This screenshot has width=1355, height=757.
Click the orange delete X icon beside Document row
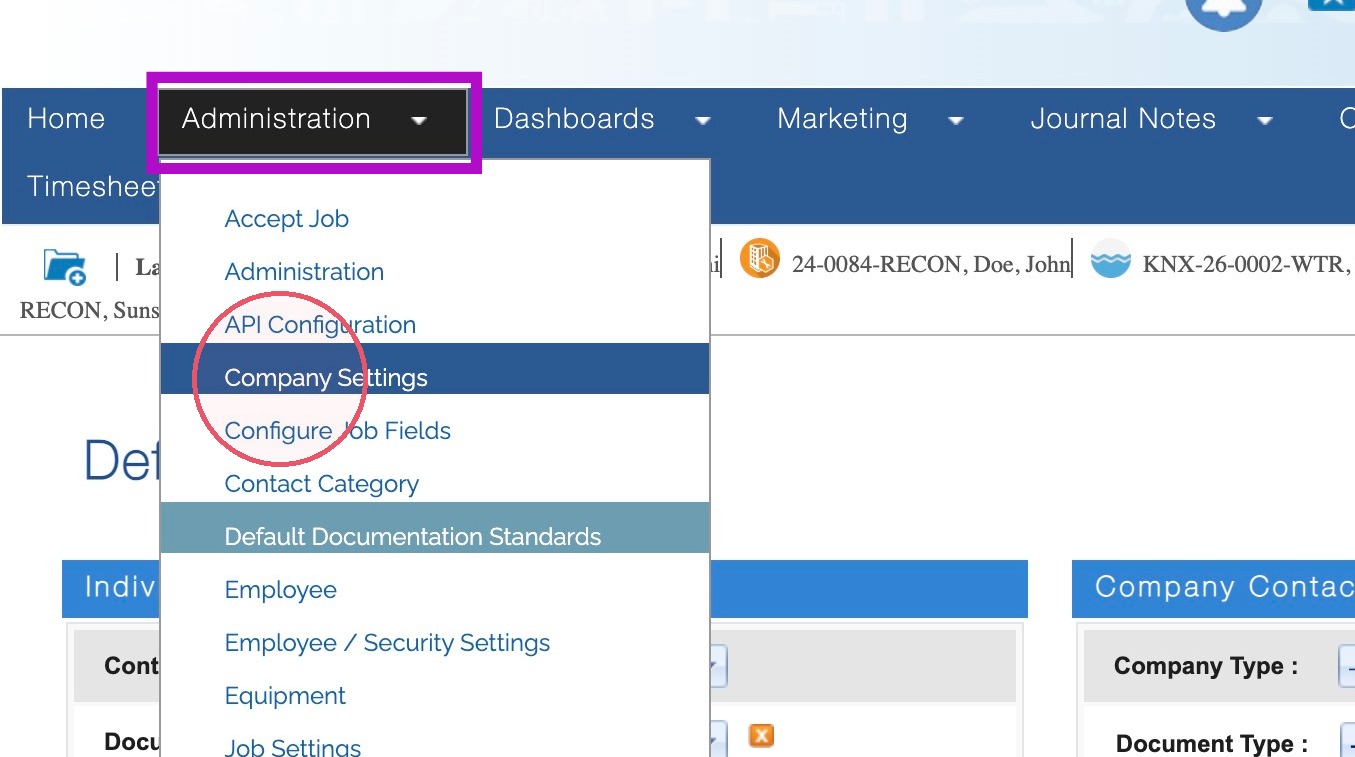(761, 736)
